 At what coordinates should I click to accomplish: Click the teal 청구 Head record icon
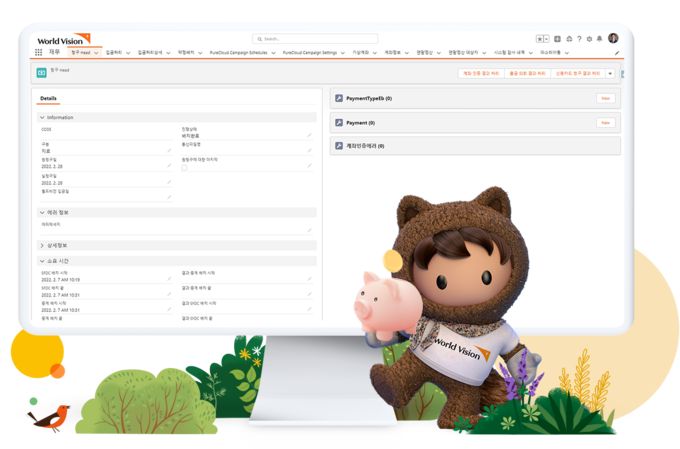(42, 73)
